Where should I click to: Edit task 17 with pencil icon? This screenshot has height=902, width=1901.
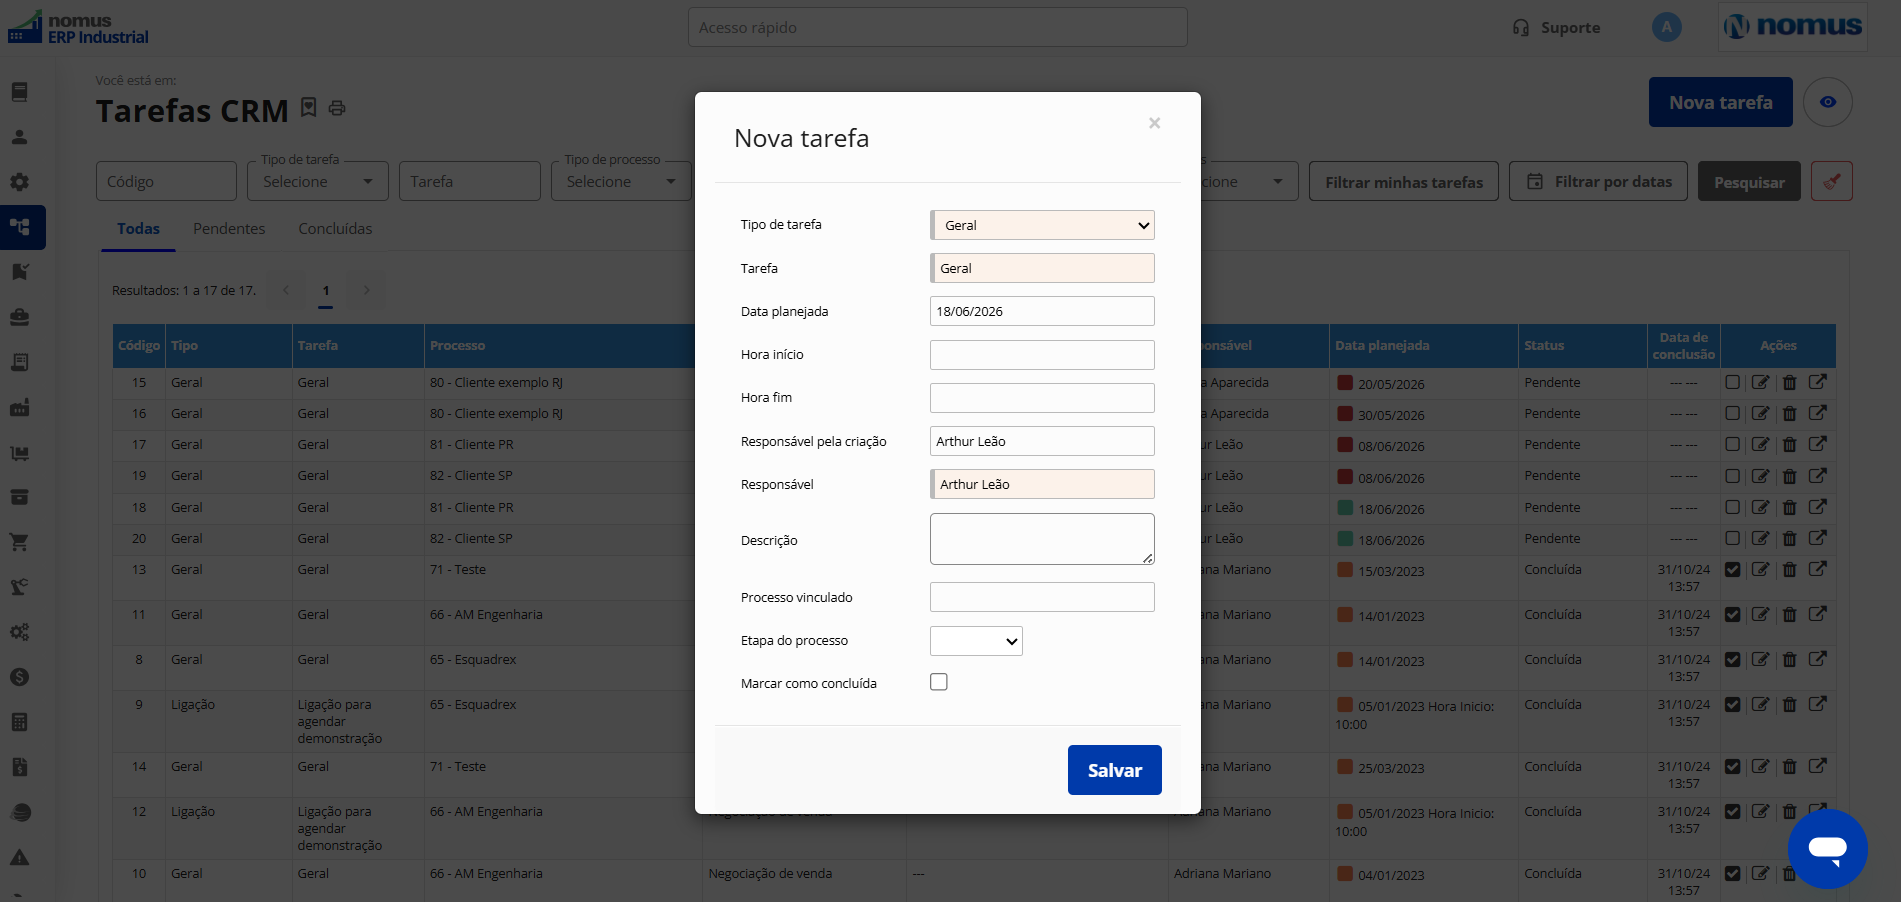(1761, 444)
